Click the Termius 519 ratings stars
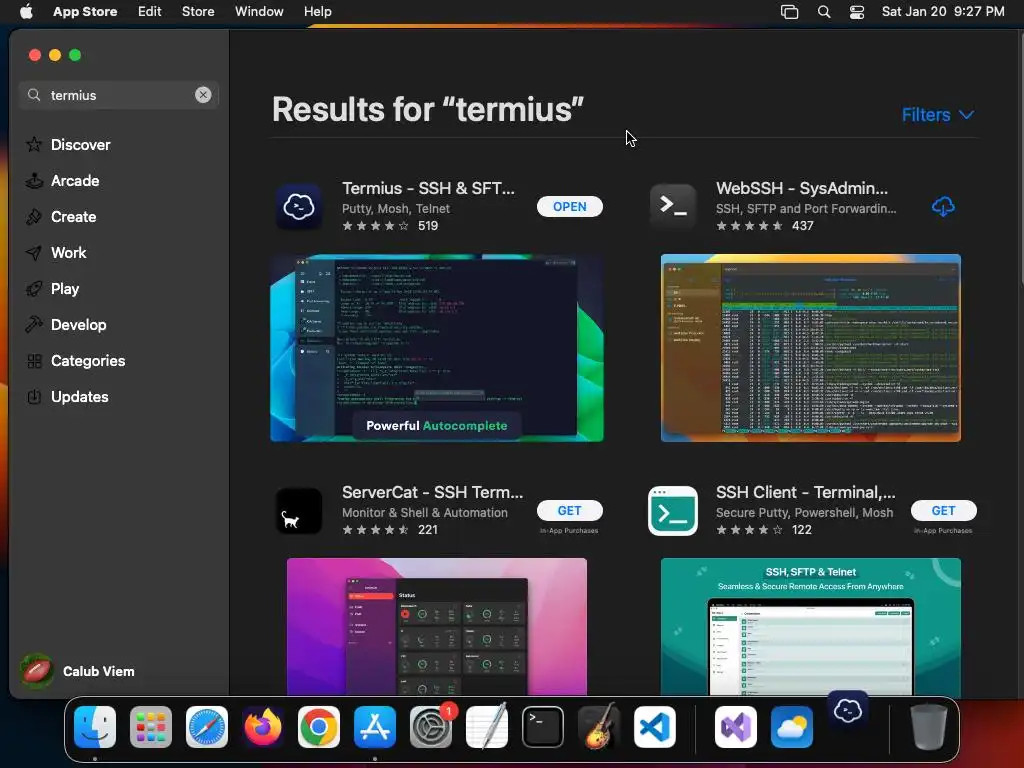Screen dimensions: 1024x768 376,226
